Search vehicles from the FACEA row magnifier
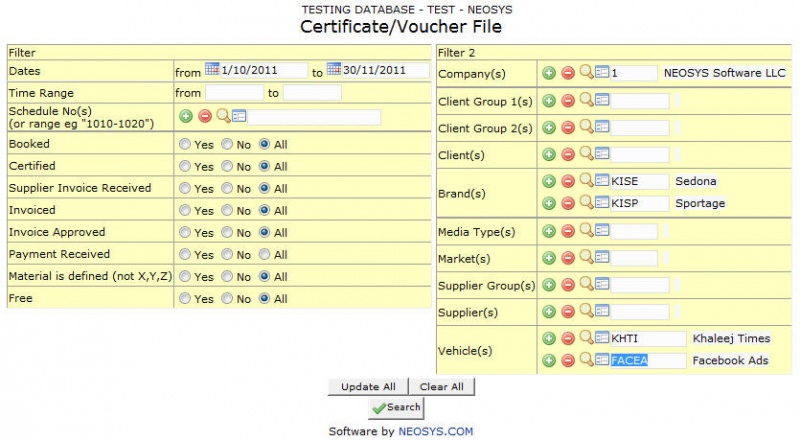800x441 pixels. pos(586,359)
